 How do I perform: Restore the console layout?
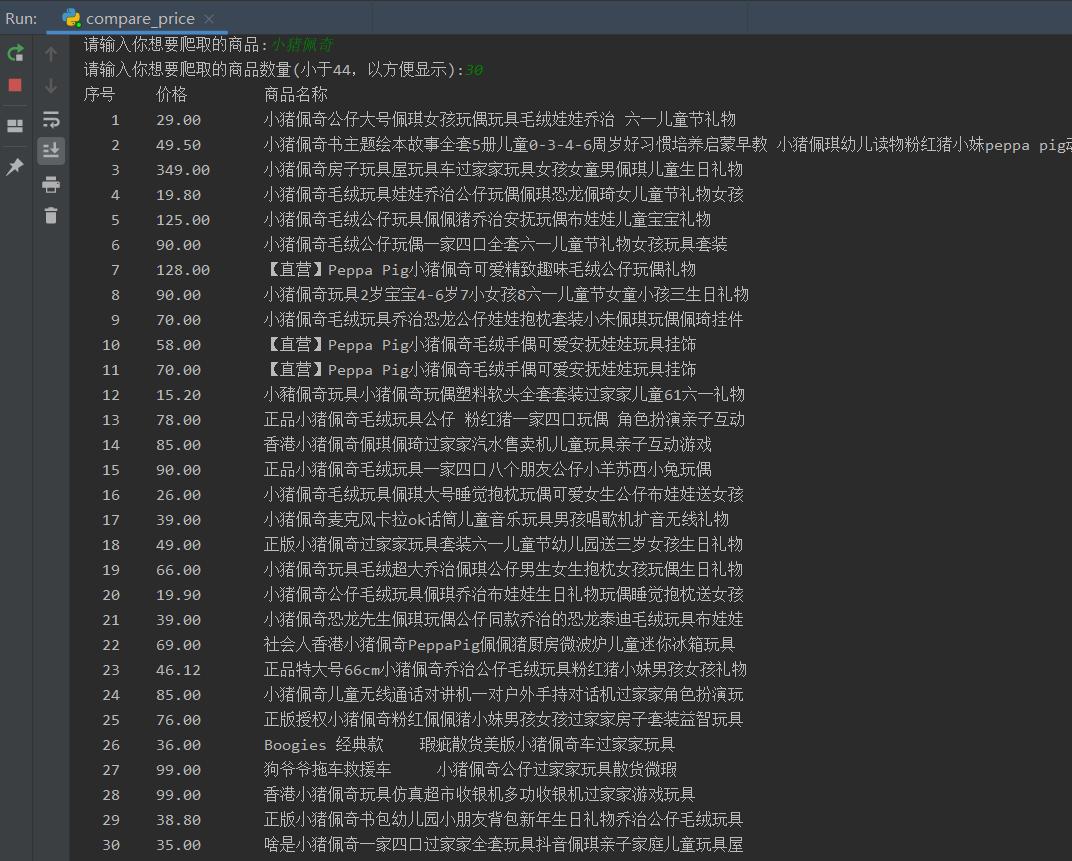15,126
